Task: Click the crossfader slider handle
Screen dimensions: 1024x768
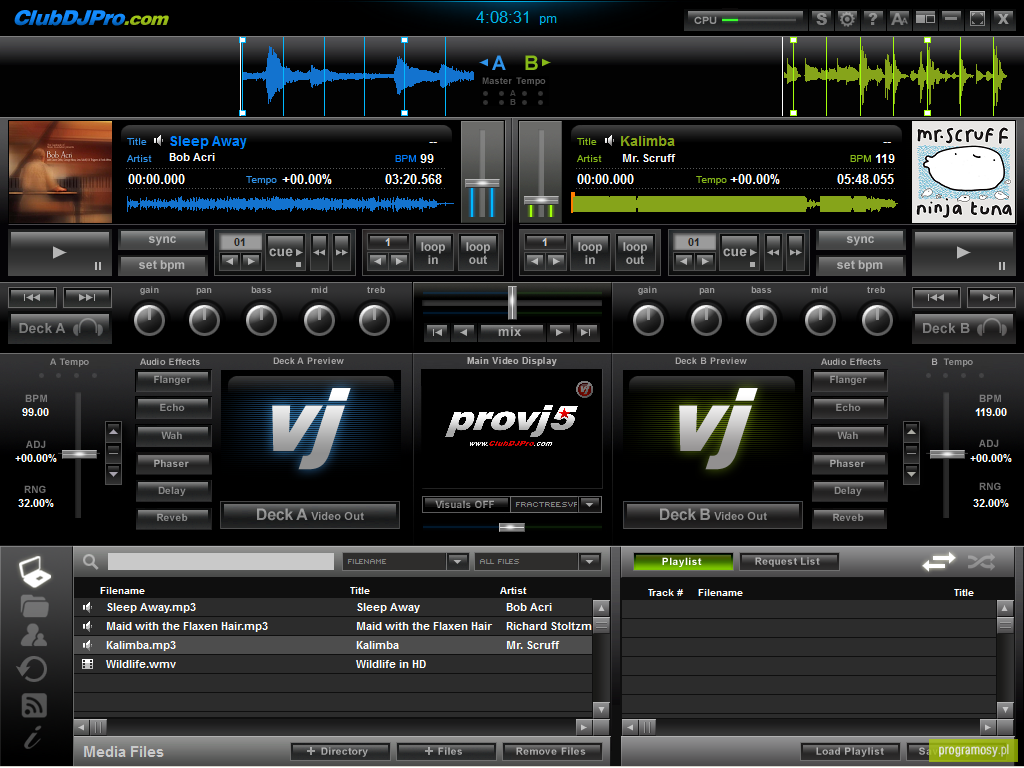Action: (512, 302)
